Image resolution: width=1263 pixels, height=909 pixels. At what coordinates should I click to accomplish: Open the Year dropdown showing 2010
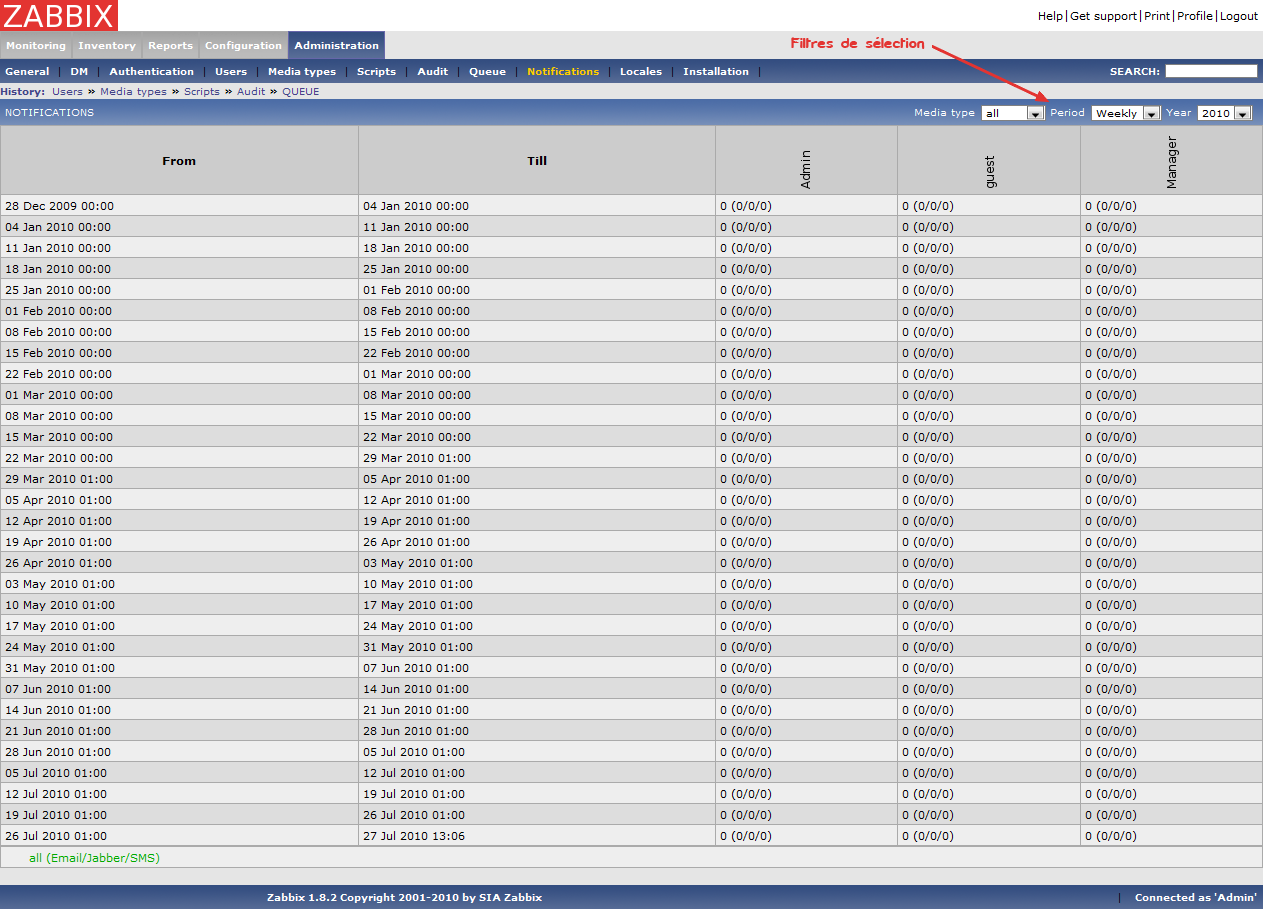1224,113
